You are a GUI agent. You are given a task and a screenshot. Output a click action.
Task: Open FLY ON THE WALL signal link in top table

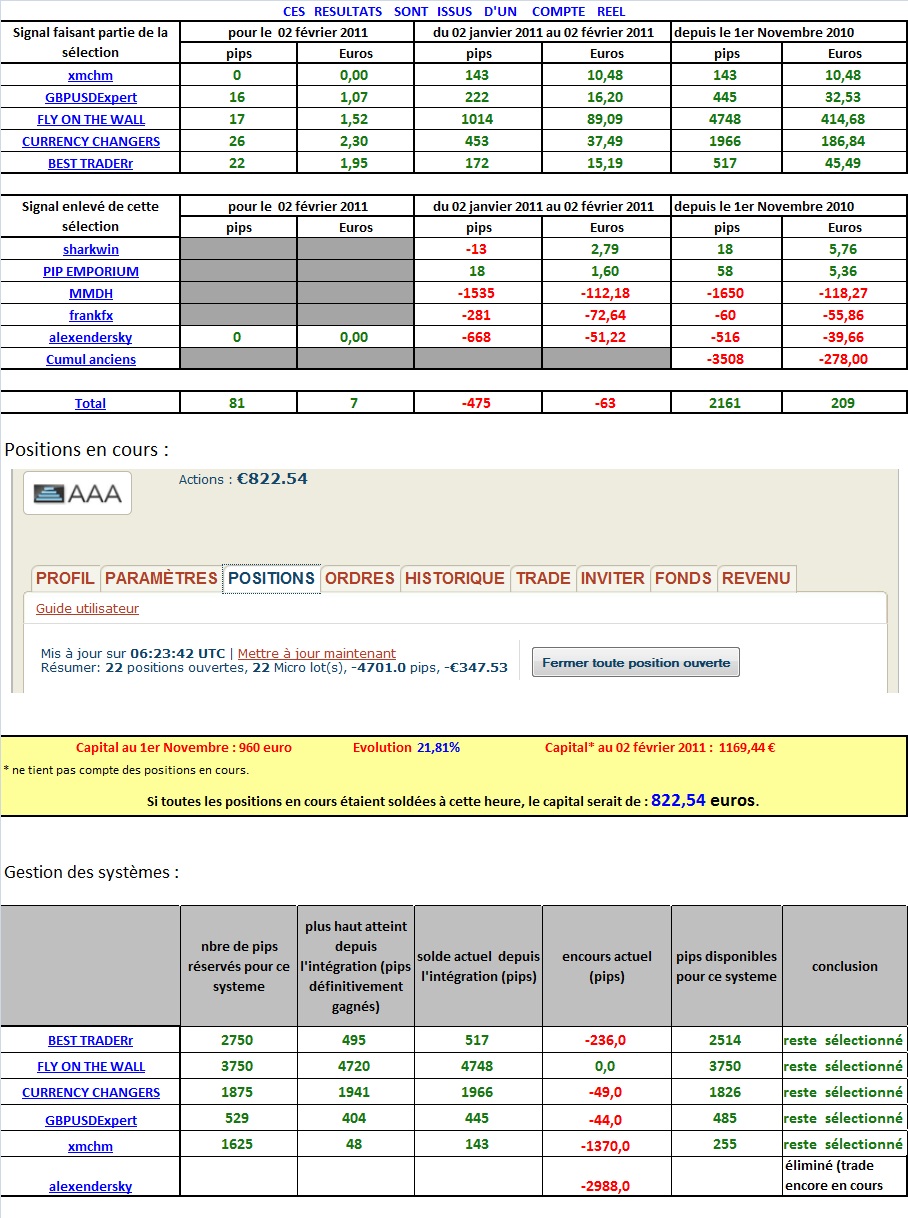coord(91,119)
